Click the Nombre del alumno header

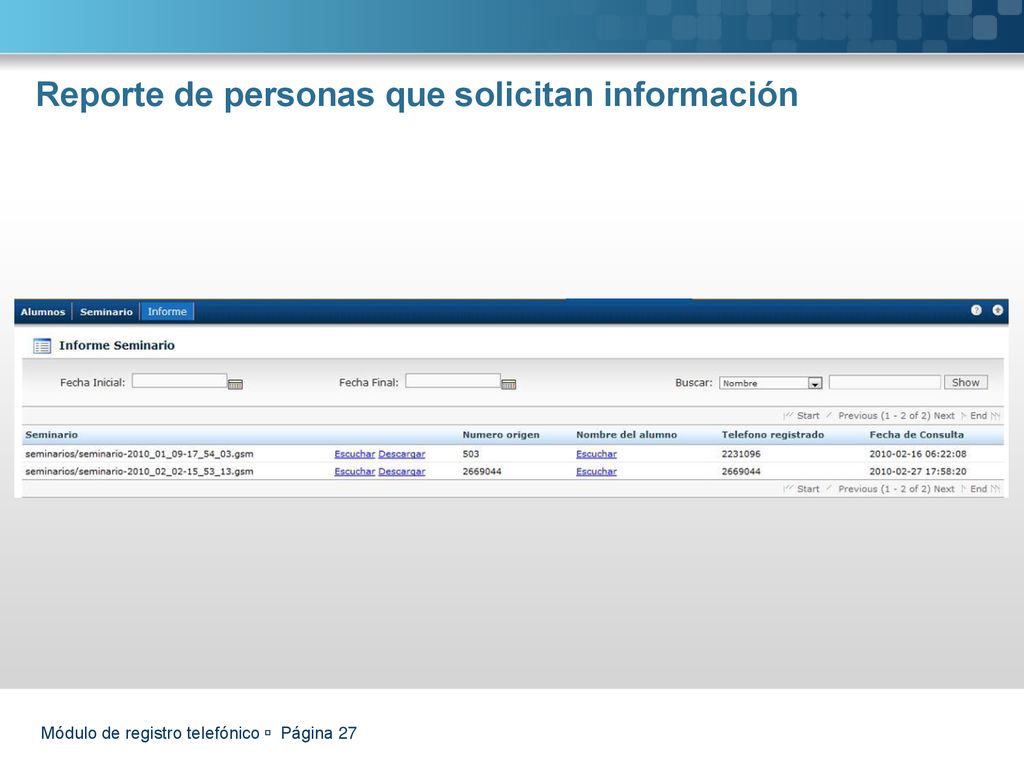click(x=626, y=435)
